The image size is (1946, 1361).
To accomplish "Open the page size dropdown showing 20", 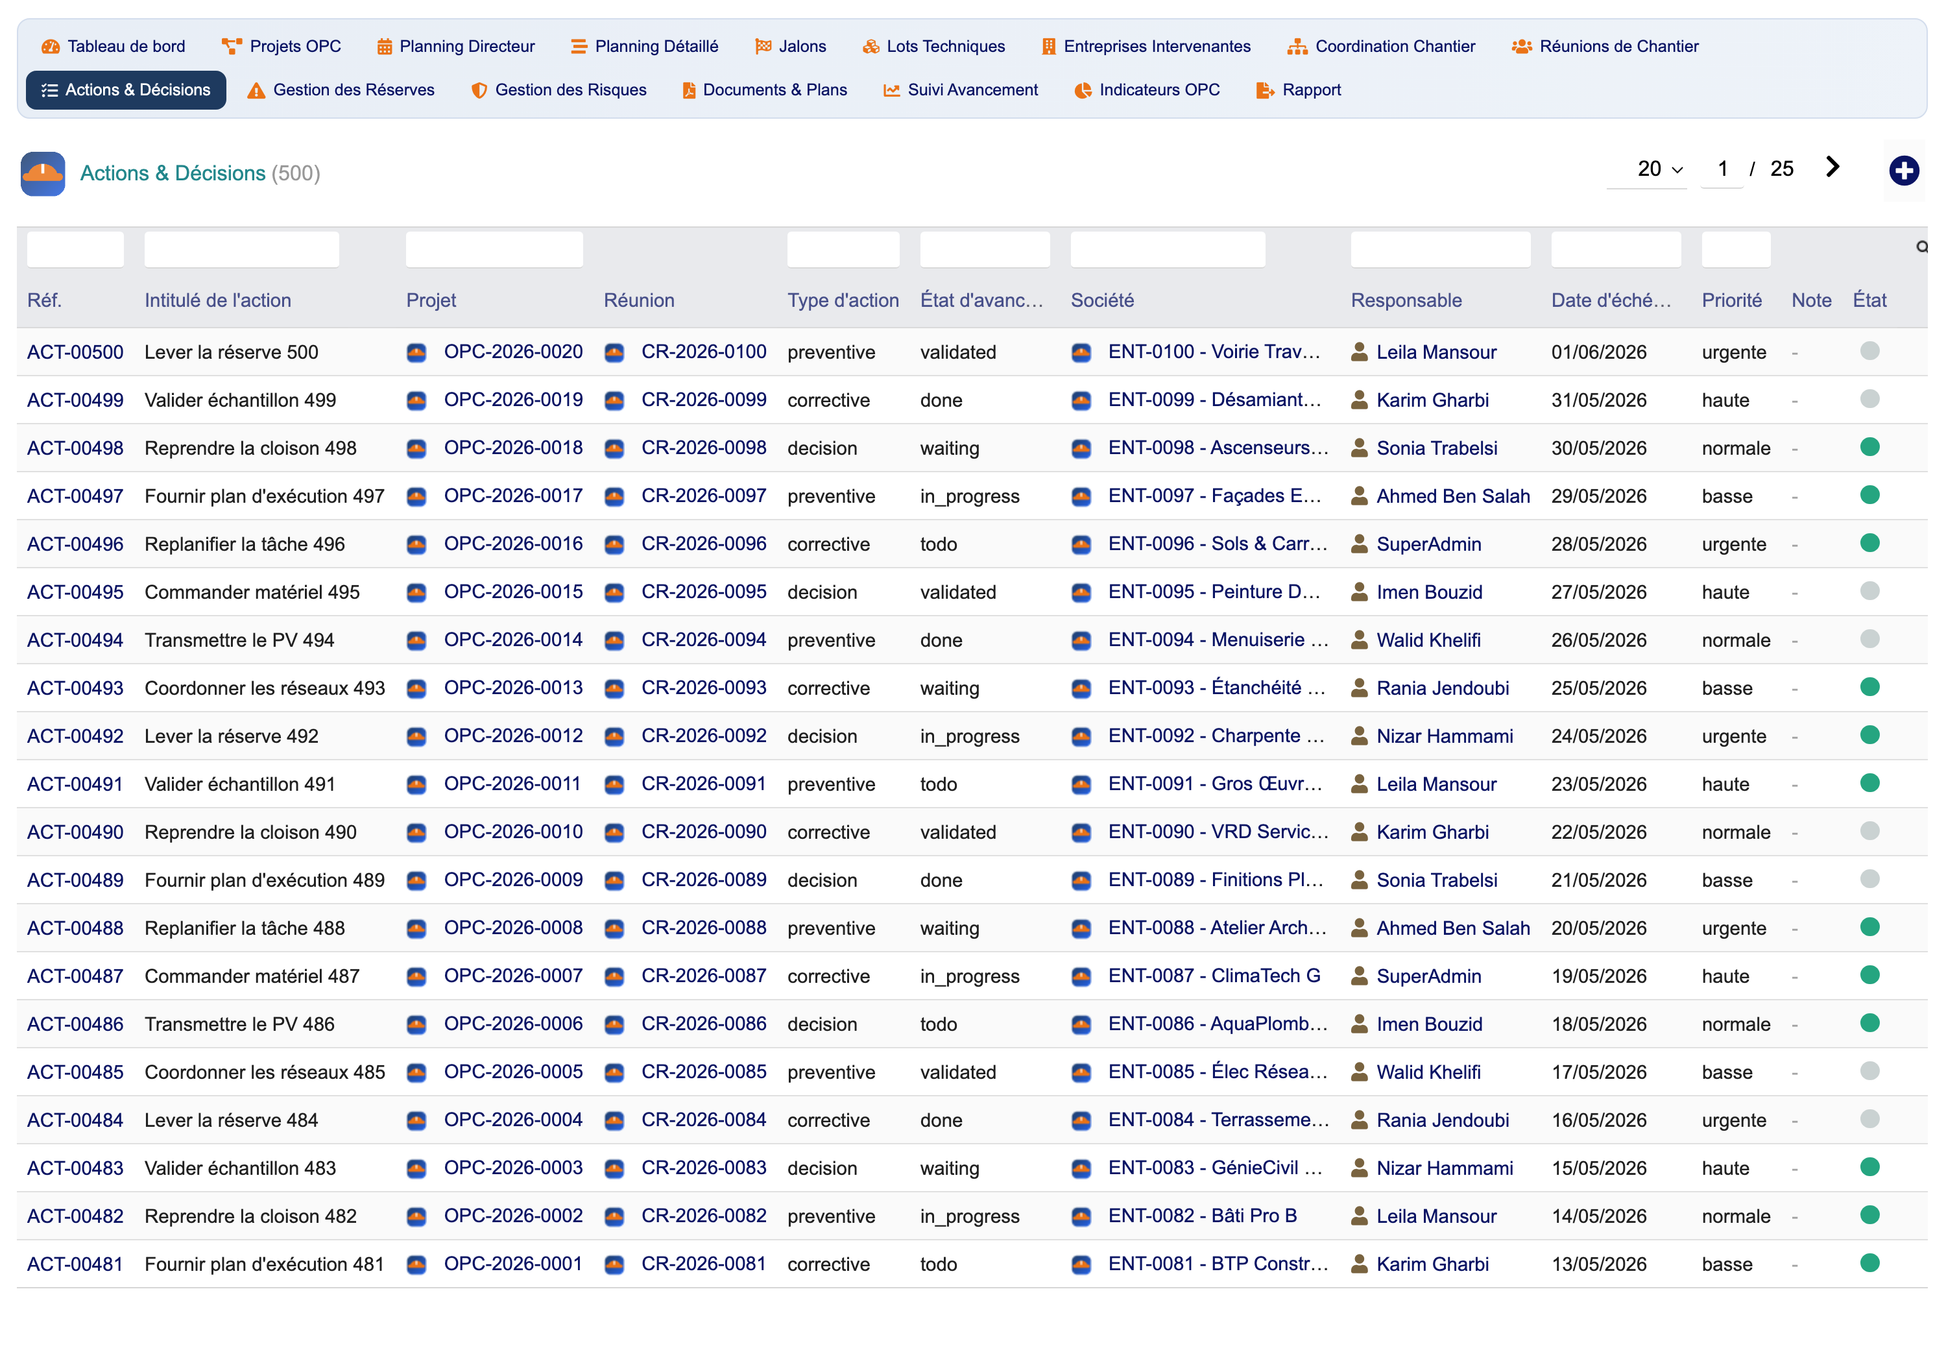I will (x=1647, y=169).
